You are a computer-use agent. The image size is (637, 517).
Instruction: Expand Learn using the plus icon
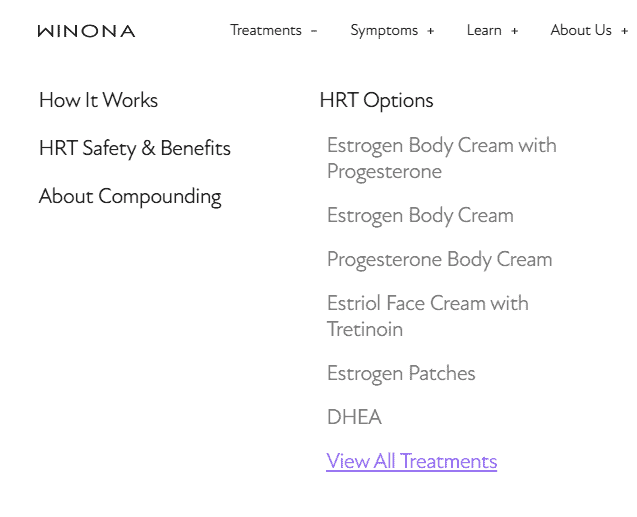pyautogui.click(x=515, y=31)
